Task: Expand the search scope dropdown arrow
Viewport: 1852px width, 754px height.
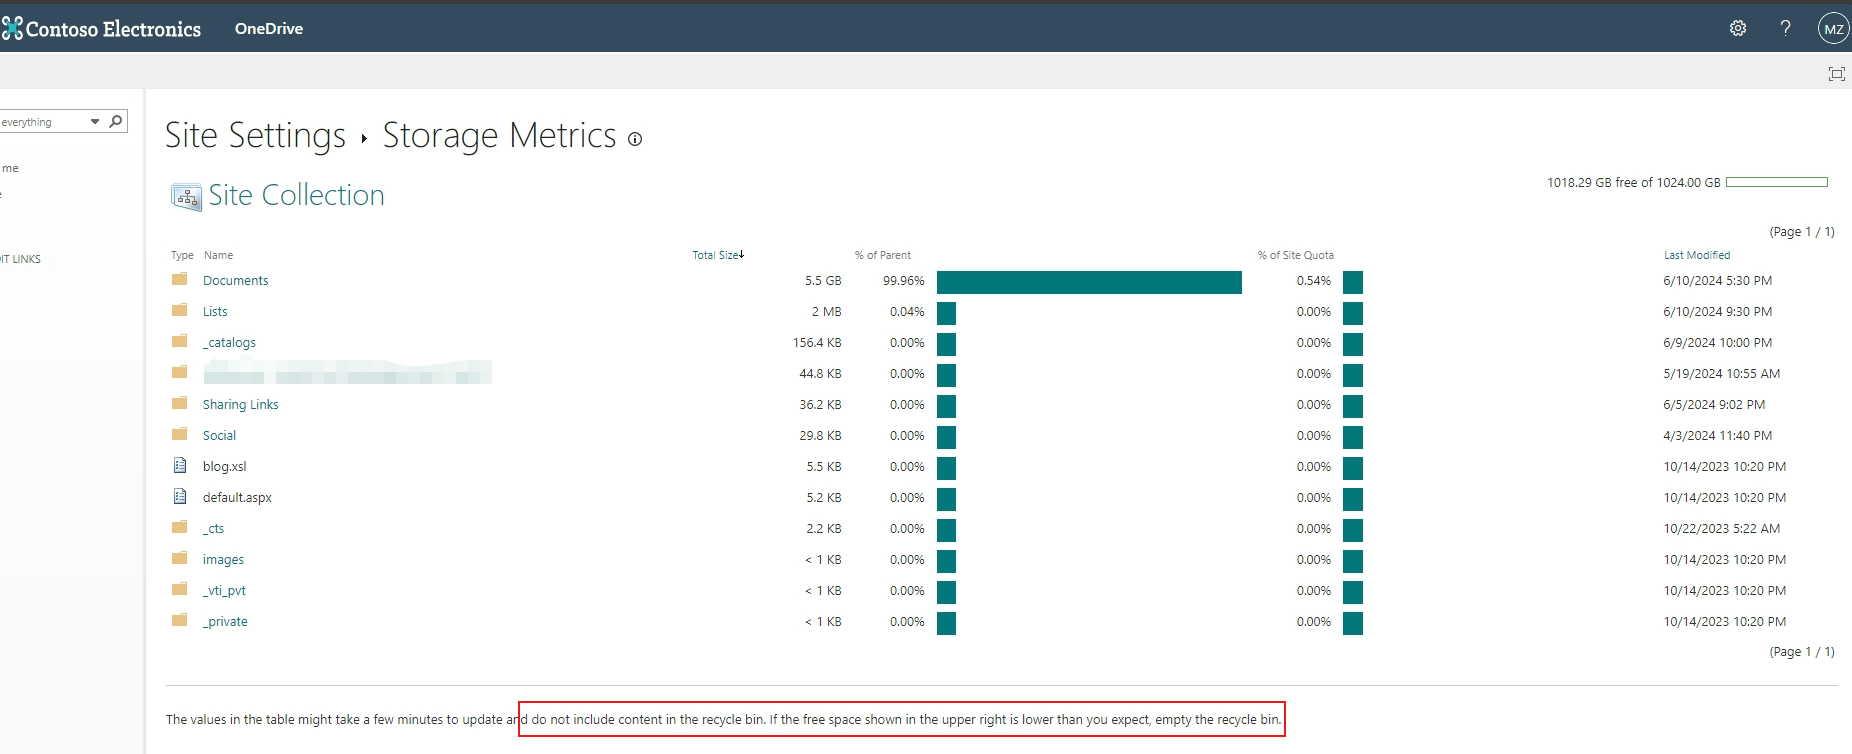Action: pos(95,121)
